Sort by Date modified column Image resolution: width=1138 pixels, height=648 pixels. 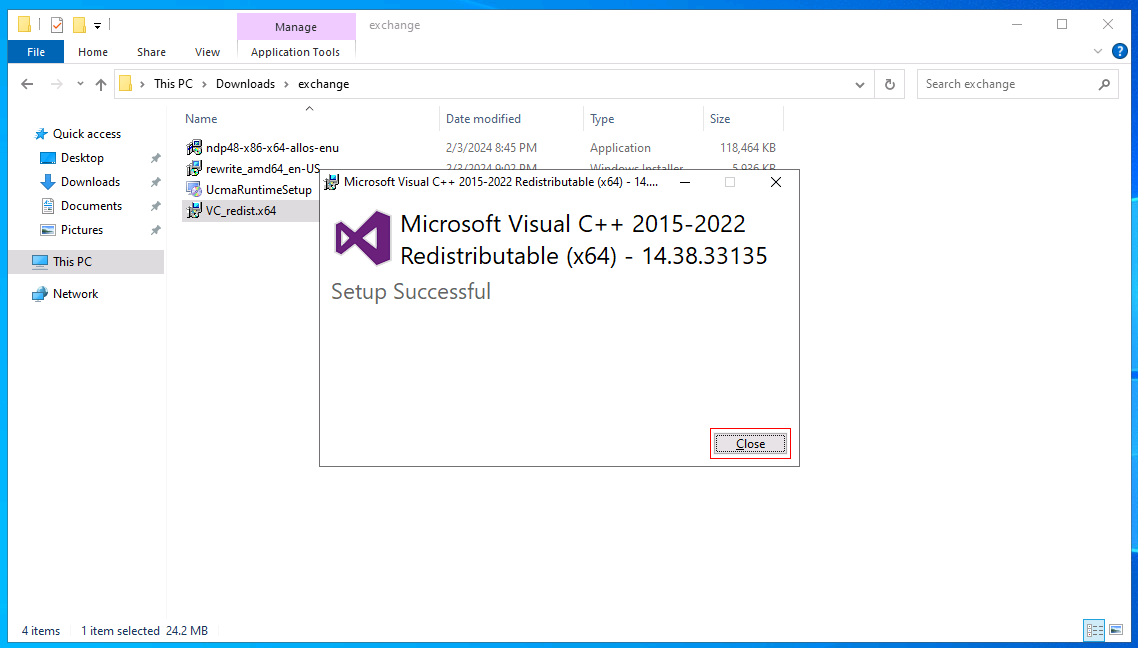tap(483, 119)
